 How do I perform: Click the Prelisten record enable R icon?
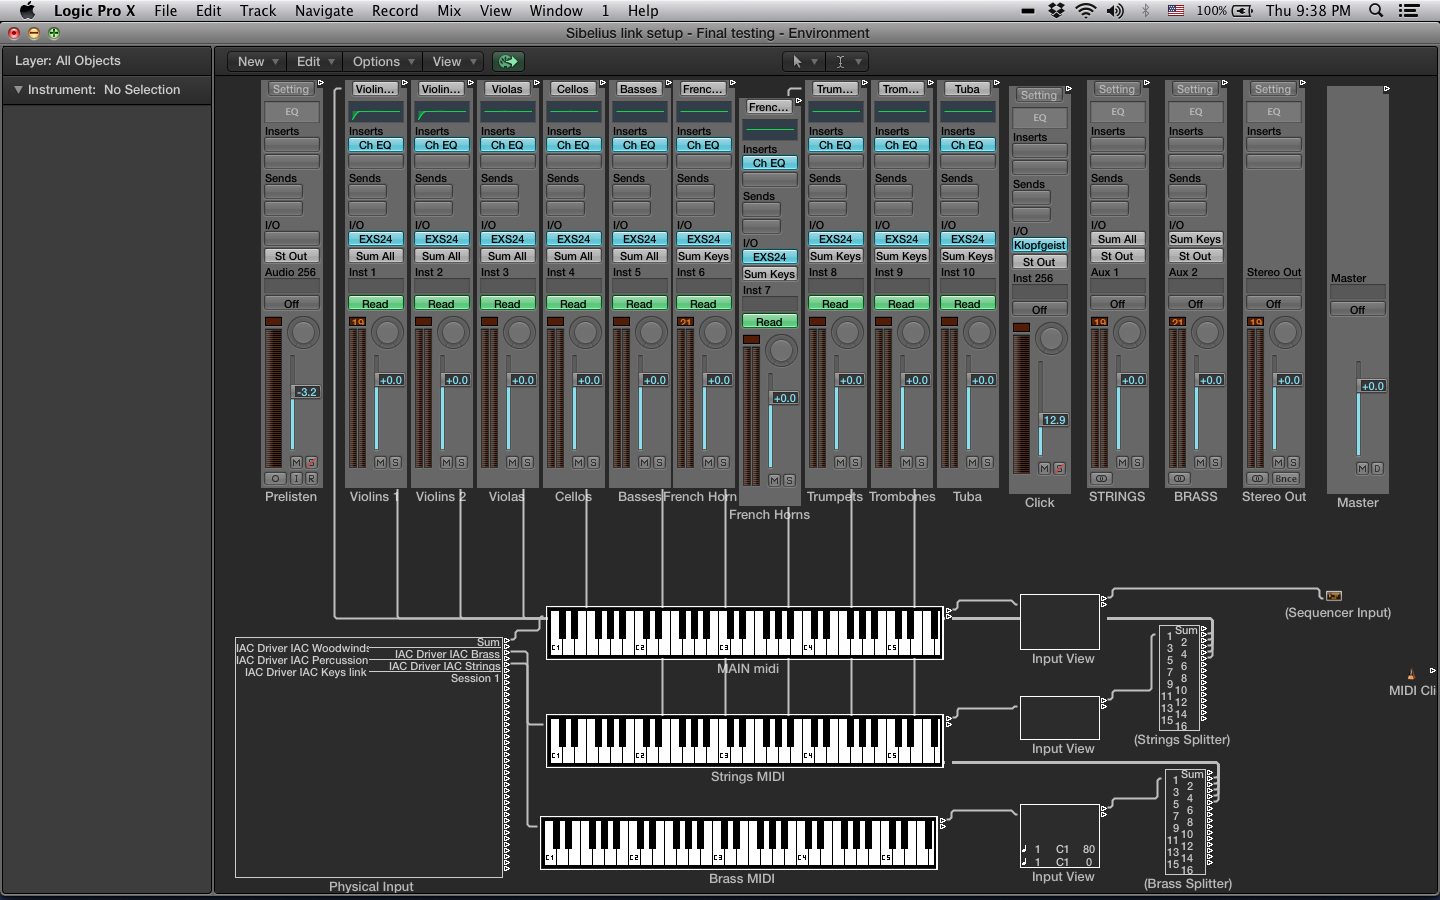311,479
